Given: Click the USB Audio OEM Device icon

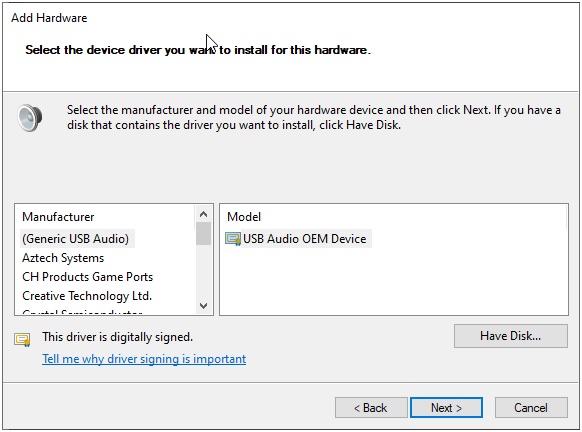Looking at the screenshot, I should tap(233, 239).
